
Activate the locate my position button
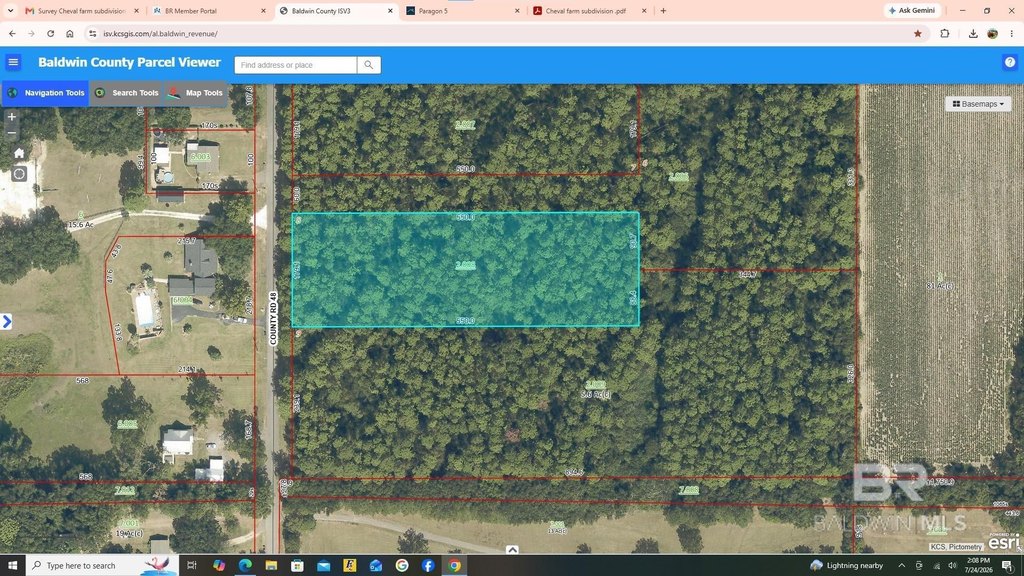pyautogui.click(x=19, y=174)
